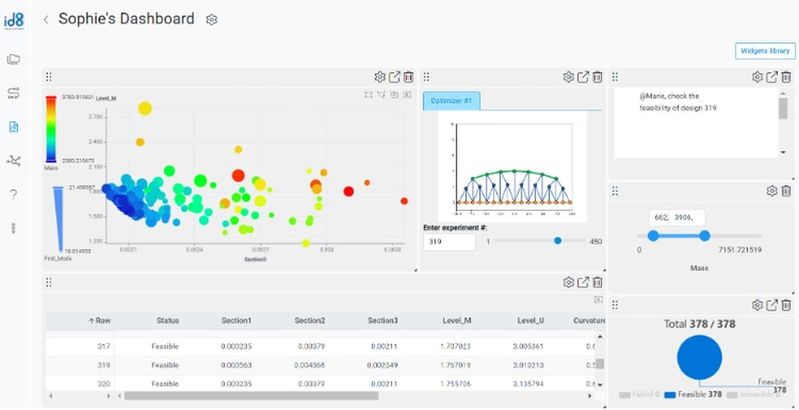Open settings gear of the Mass slider widget
Viewport: 799px width, 410px height.
[771, 191]
